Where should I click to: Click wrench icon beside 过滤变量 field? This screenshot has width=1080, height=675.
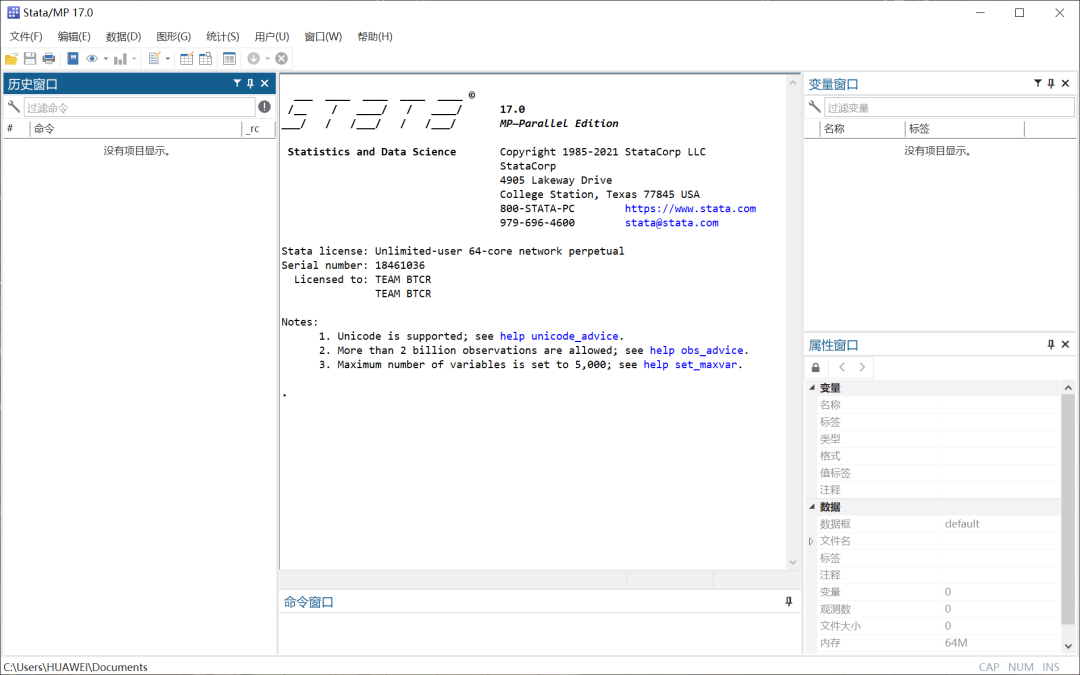[x=814, y=107]
